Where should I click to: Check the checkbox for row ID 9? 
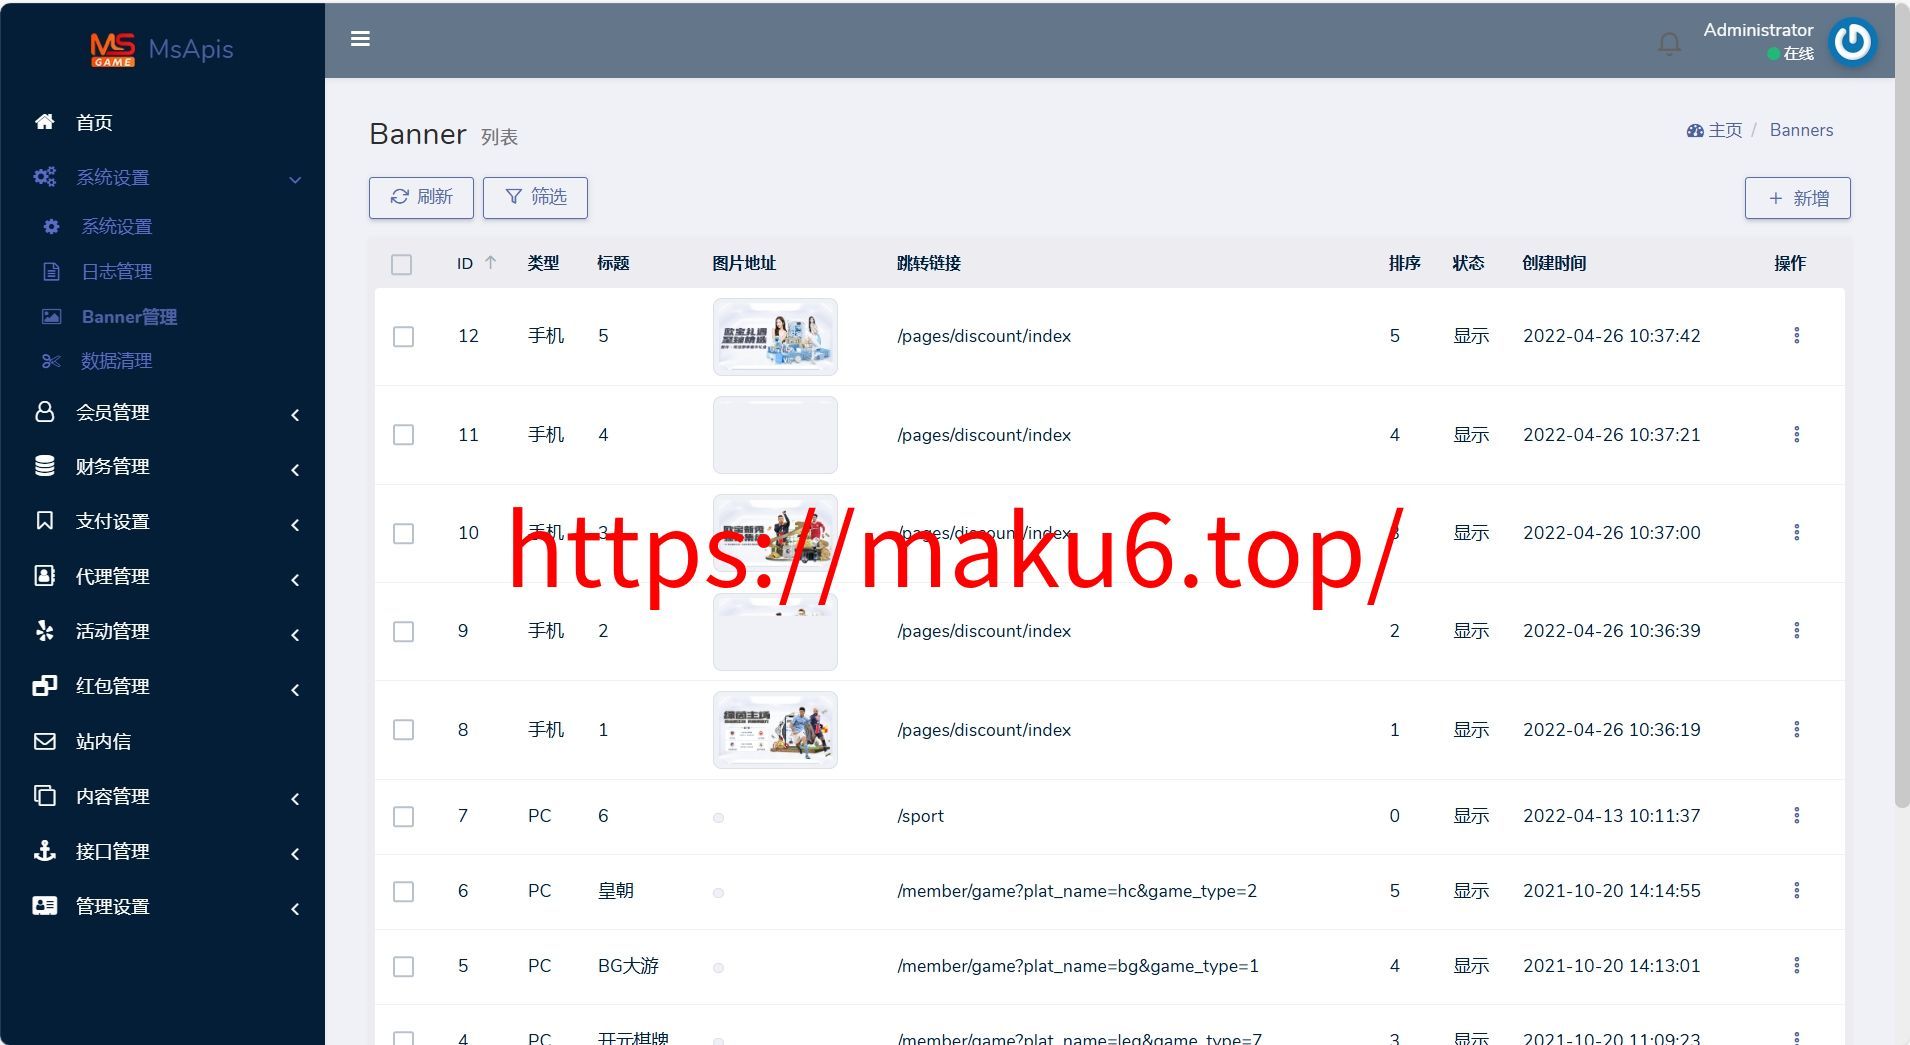click(x=403, y=631)
